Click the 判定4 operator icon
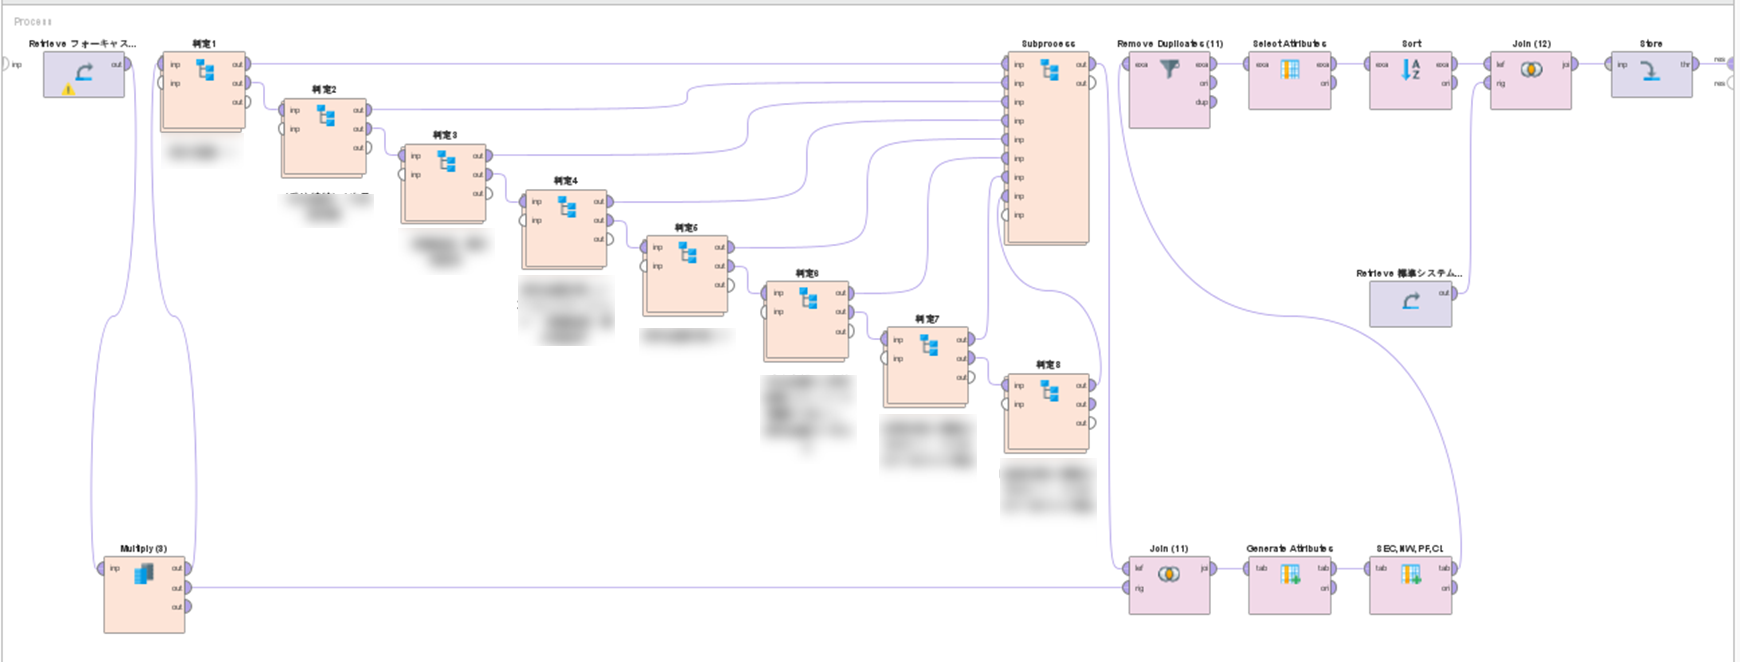1740x662 pixels. click(x=567, y=207)
